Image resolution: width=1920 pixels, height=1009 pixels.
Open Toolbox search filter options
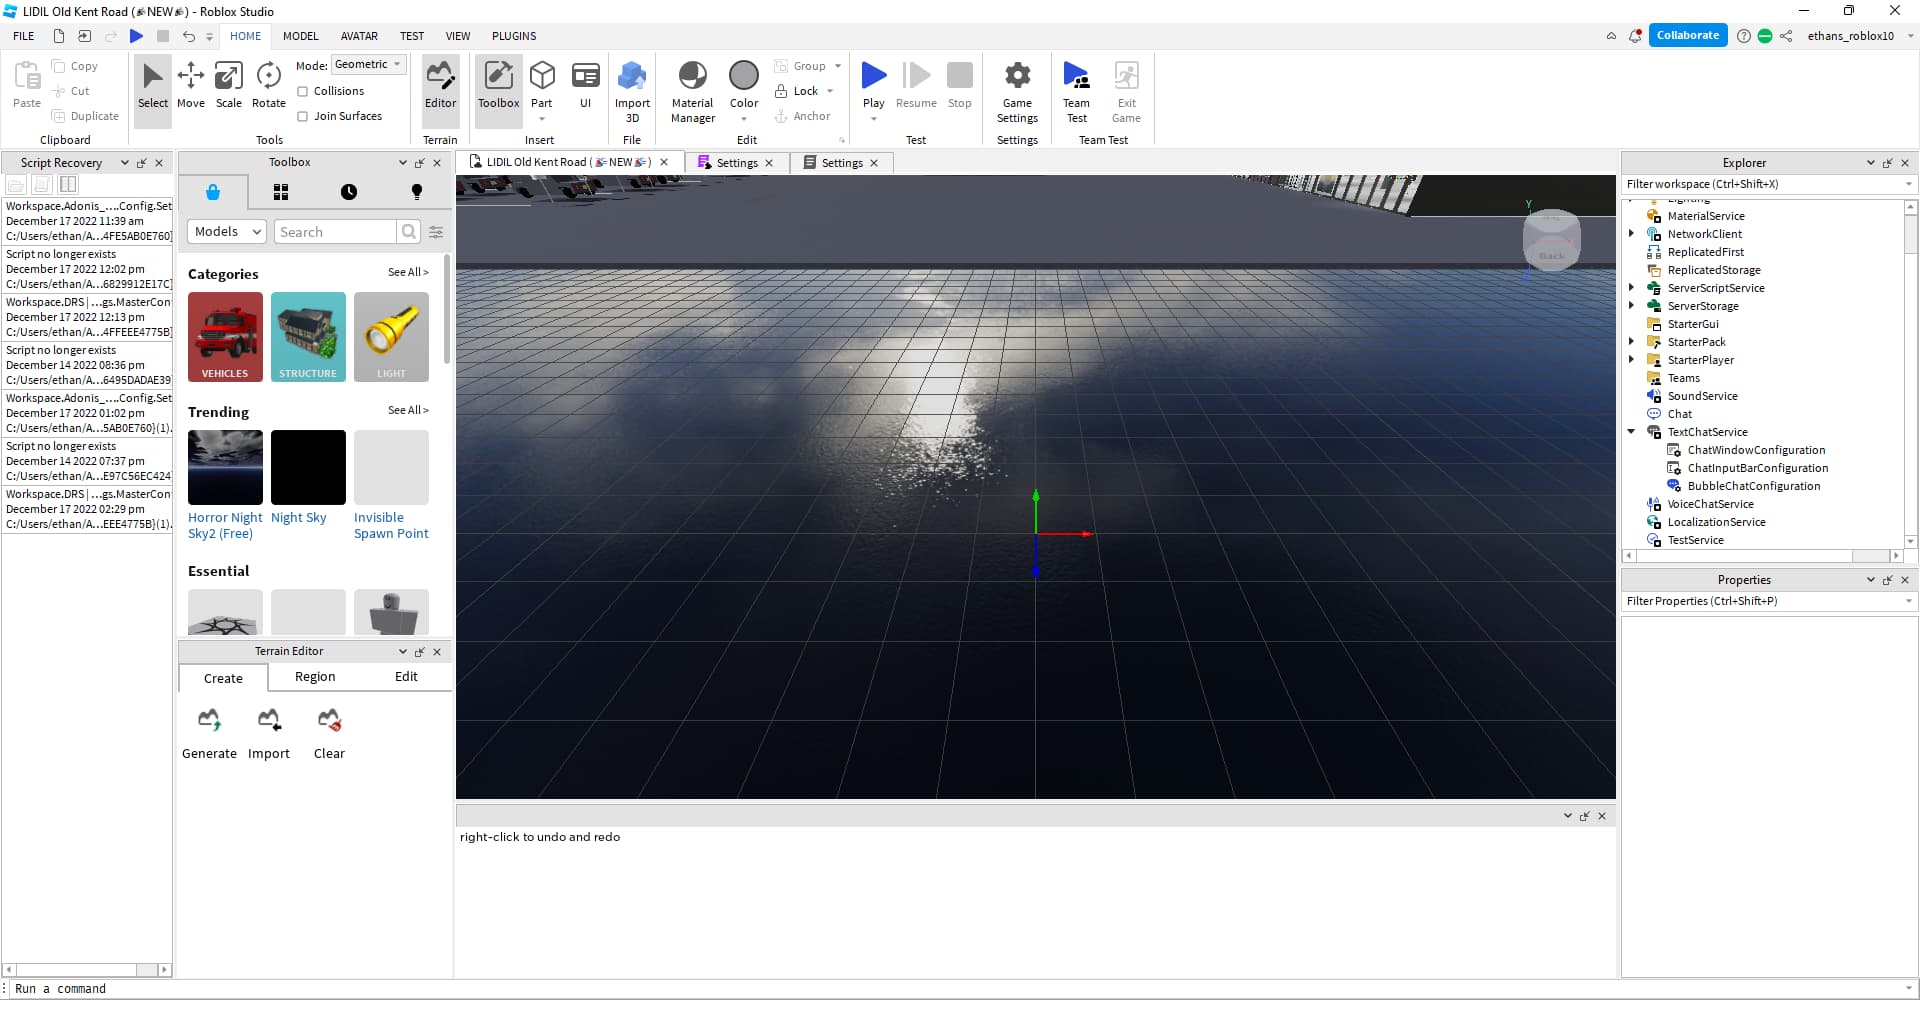[436, 232]
